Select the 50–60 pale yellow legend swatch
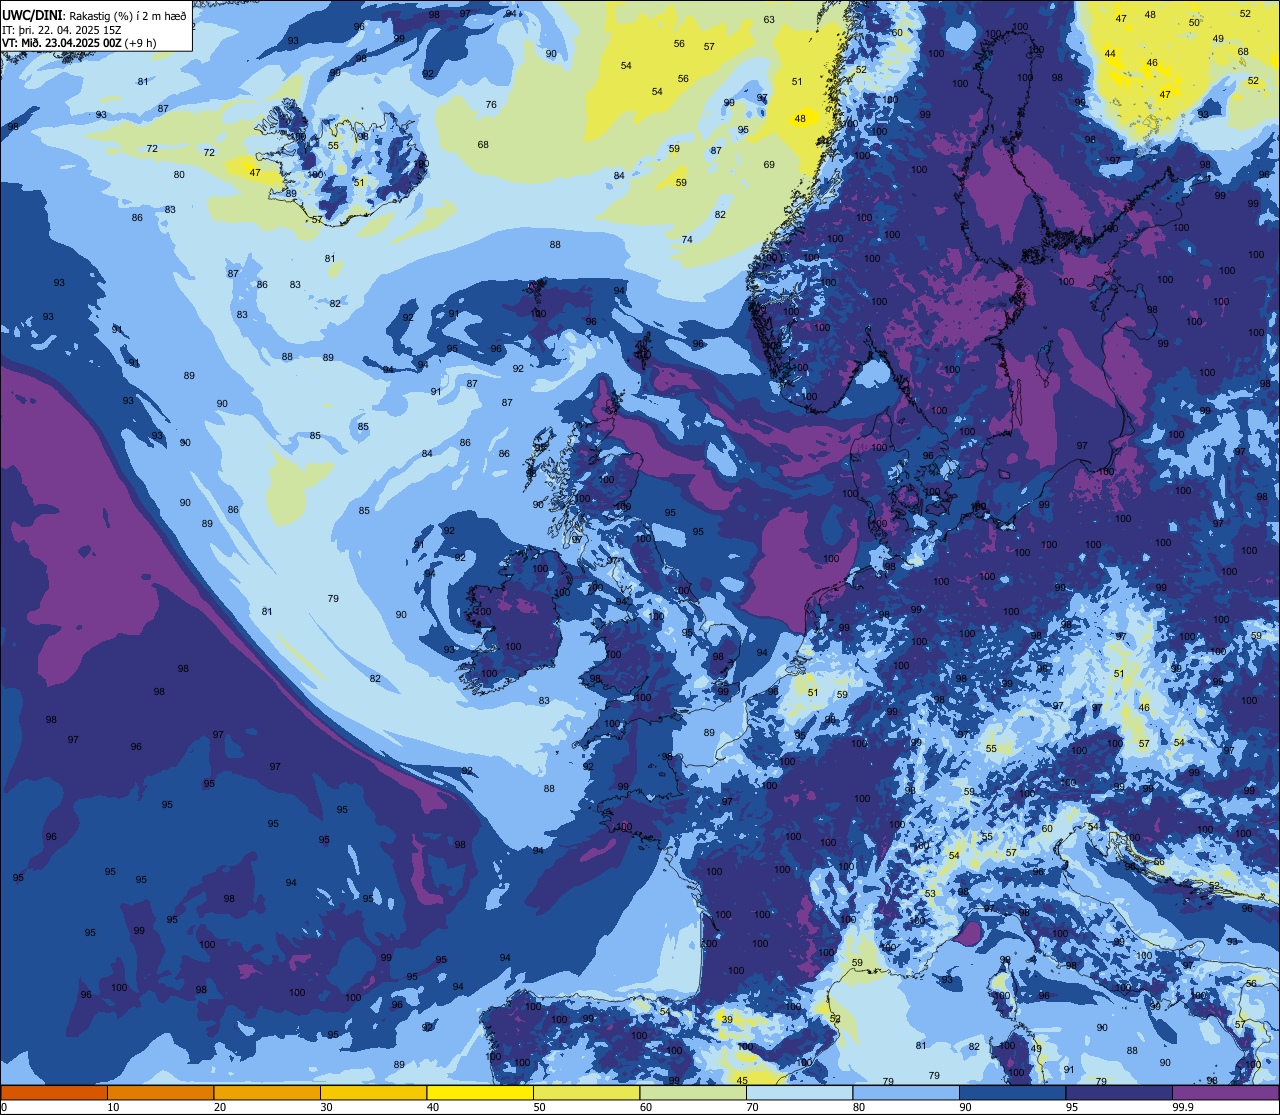 click(x=586, y=1092)
